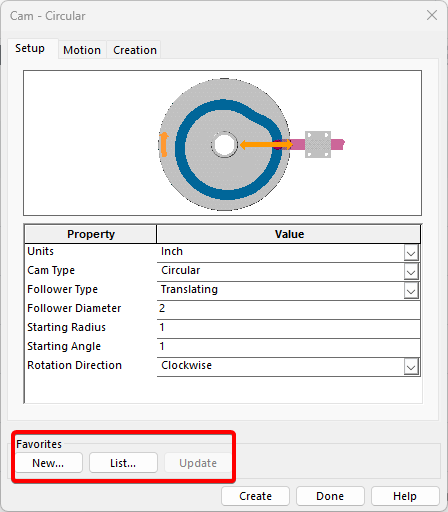The width and height of the screenshot is (448, 512).
Task: Select the 'Circular' cam type value
Action: [x=181, y=270]
